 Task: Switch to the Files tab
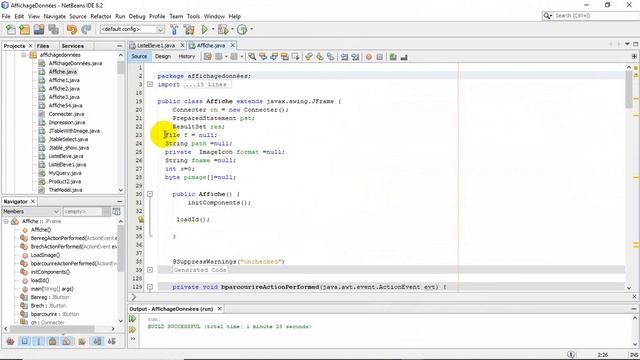(x=43, y=46)
